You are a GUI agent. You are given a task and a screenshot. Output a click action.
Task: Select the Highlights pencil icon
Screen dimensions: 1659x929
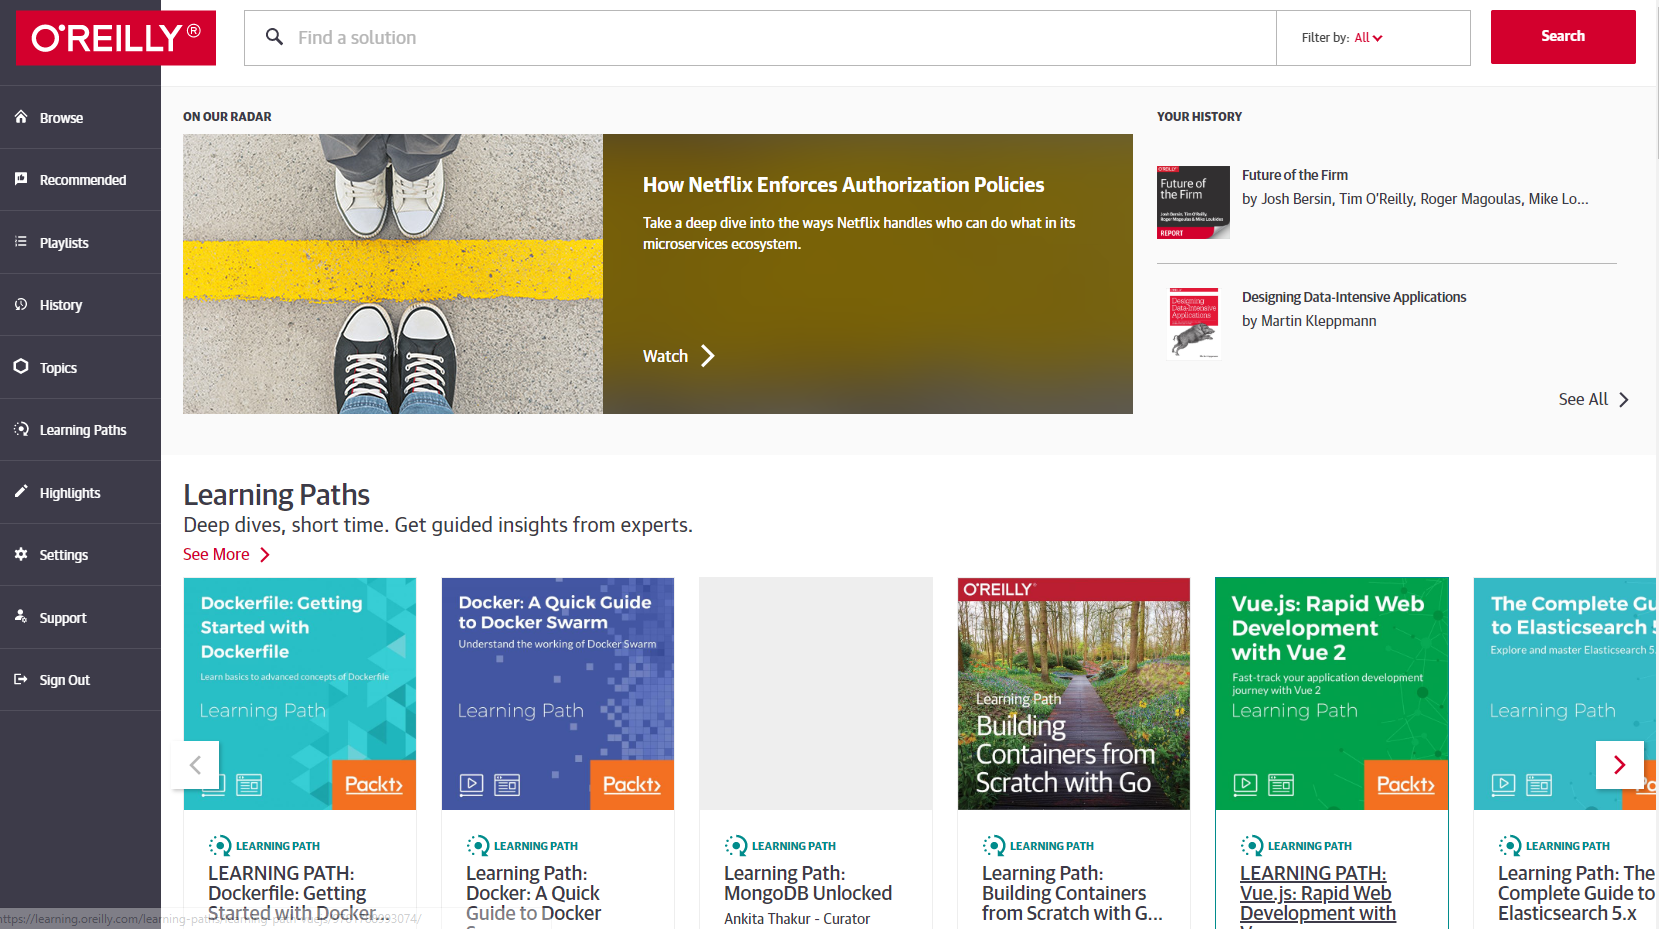coord(21,491)
